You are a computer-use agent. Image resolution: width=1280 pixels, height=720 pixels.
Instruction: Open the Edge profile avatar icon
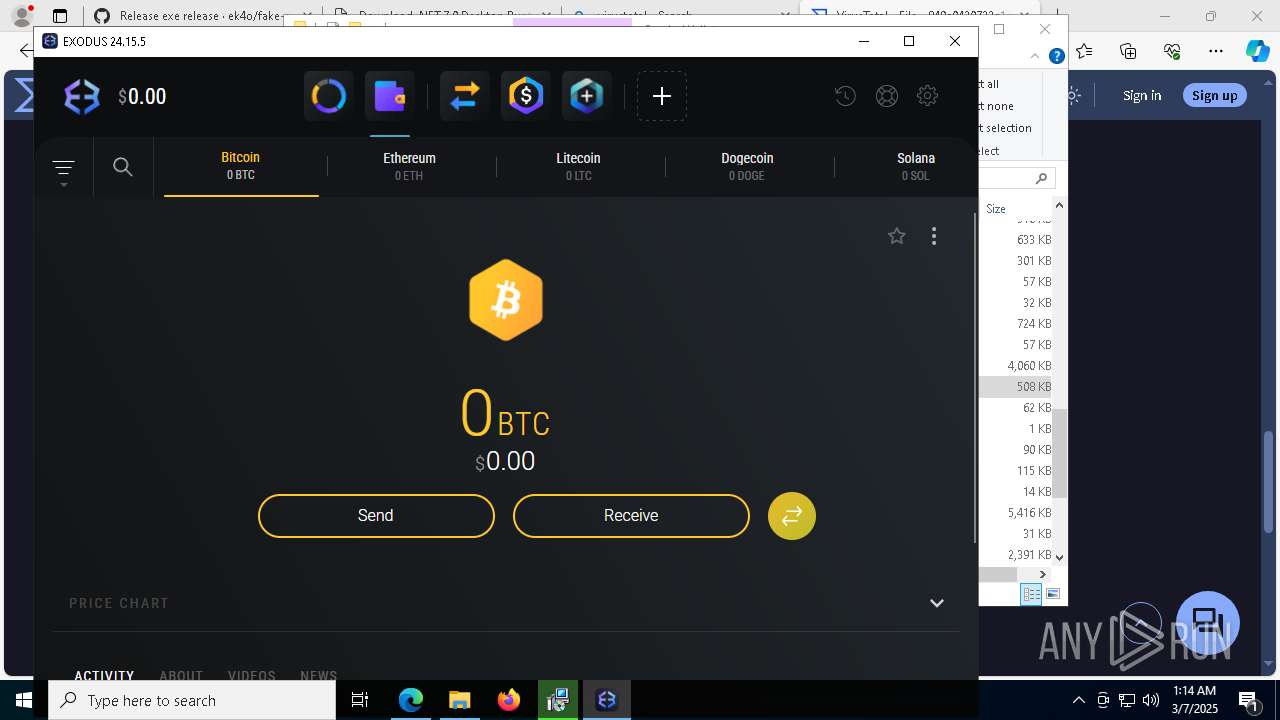[x=21, y=16]
